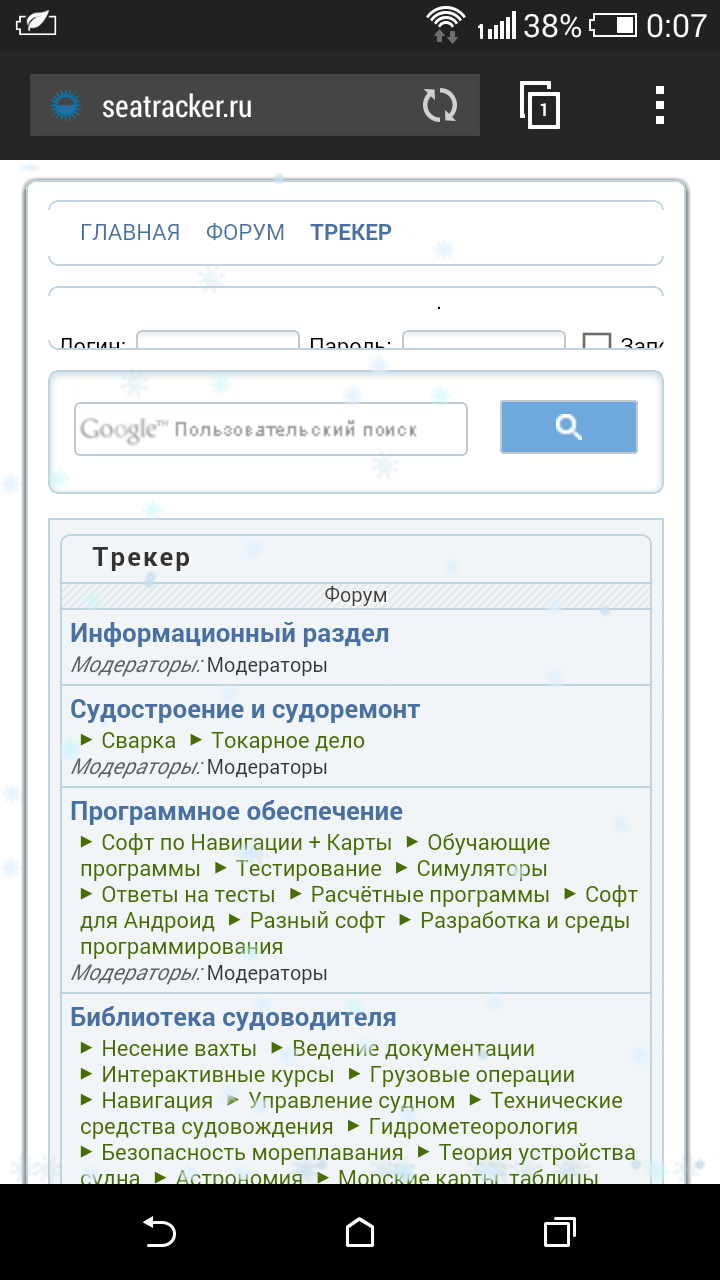Focus the Google custom search field

tap(270, 429)
